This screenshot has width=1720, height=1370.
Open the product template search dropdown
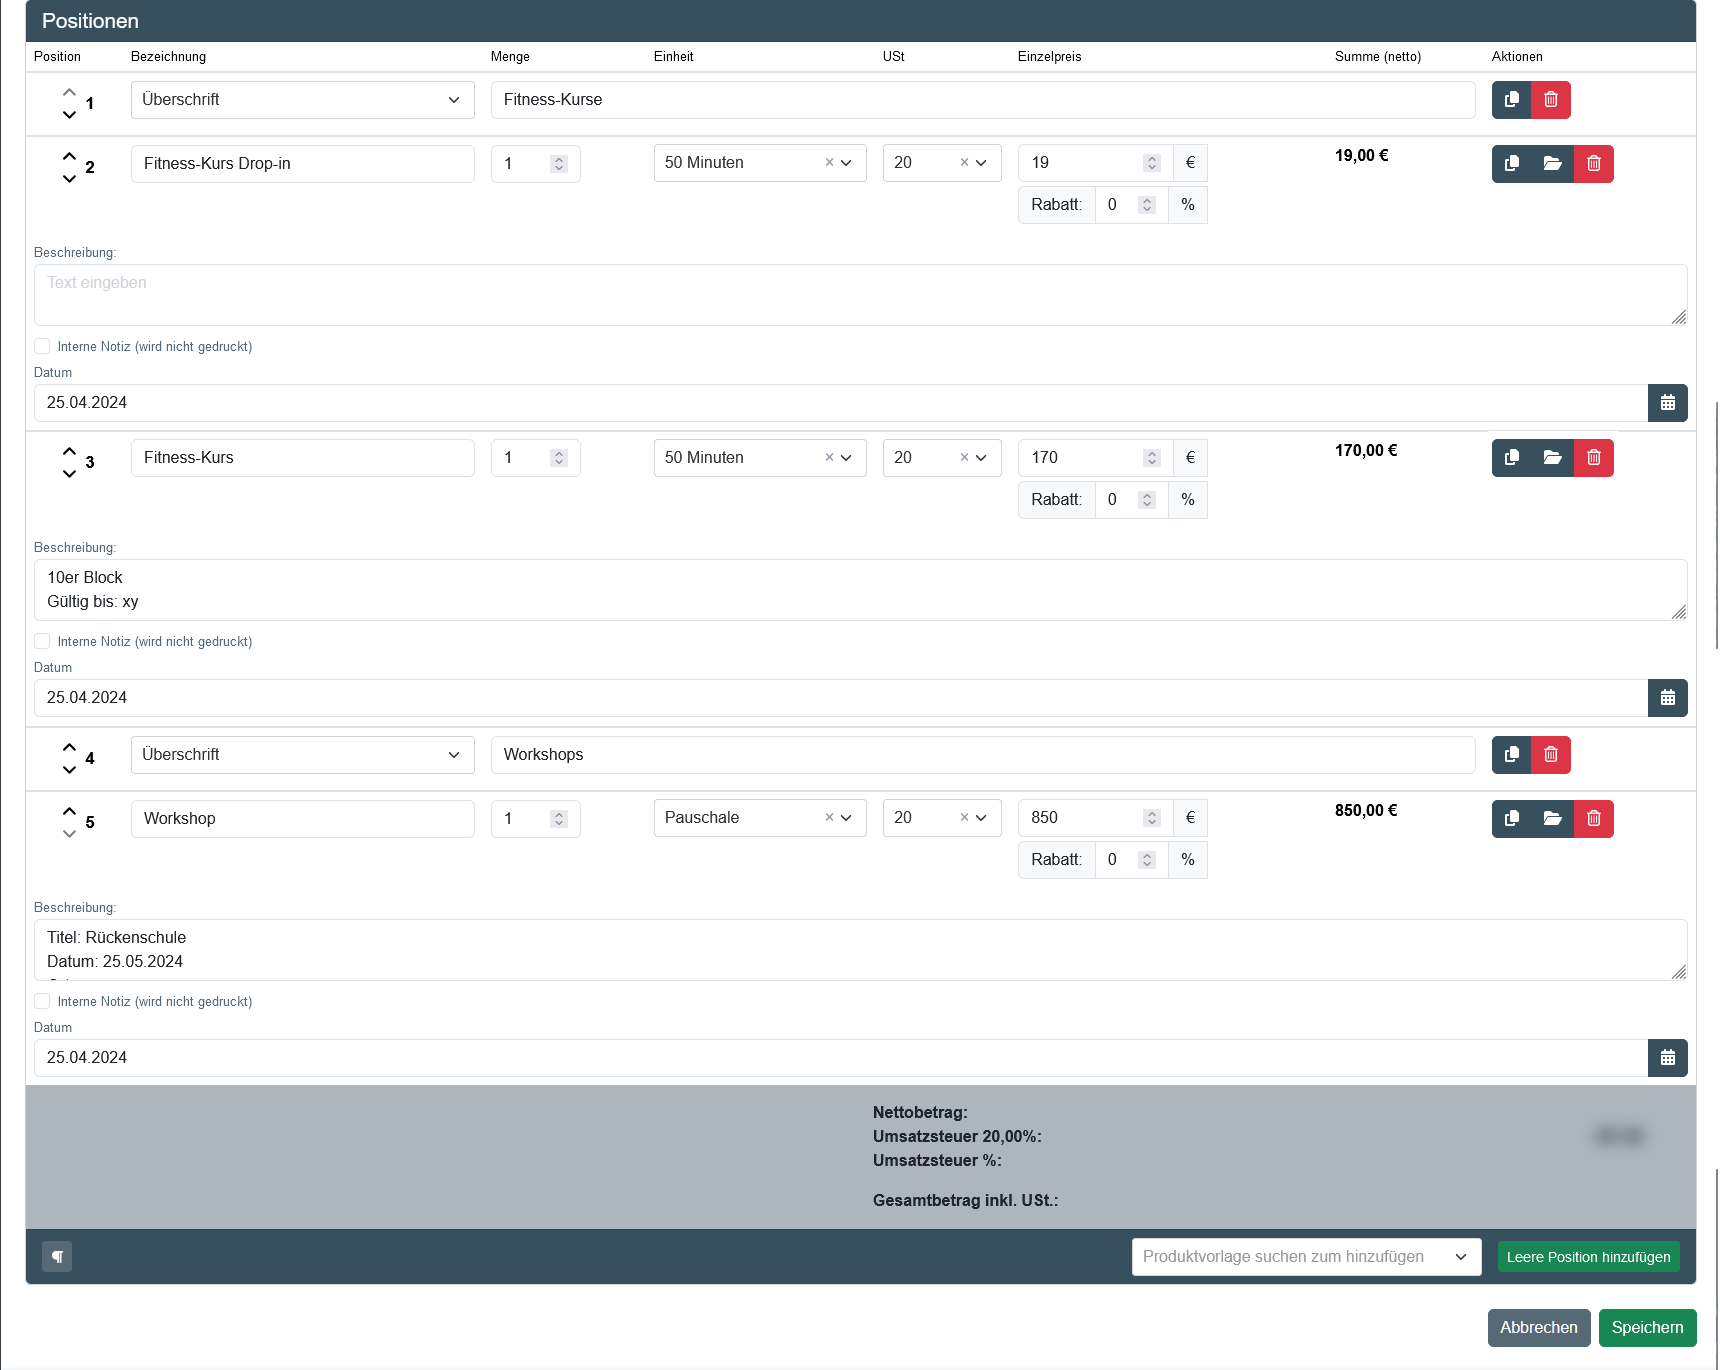tap(1305, 1257)
